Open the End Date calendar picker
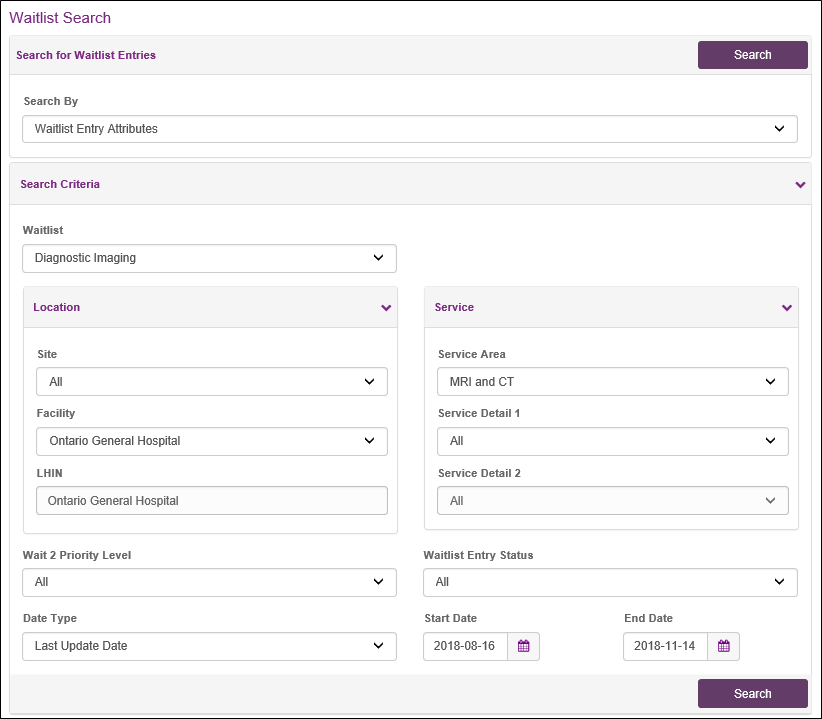The image size is (822, 719). pyautogui.click(x=723, y=646)
